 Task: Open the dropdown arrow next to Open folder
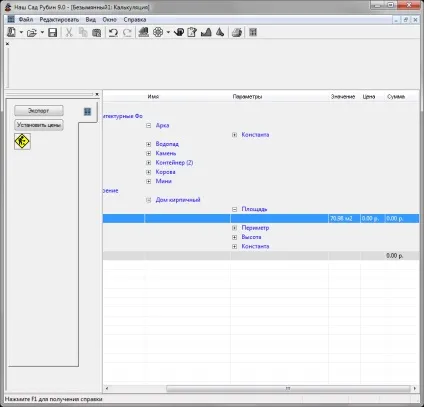tap(42, 33)
